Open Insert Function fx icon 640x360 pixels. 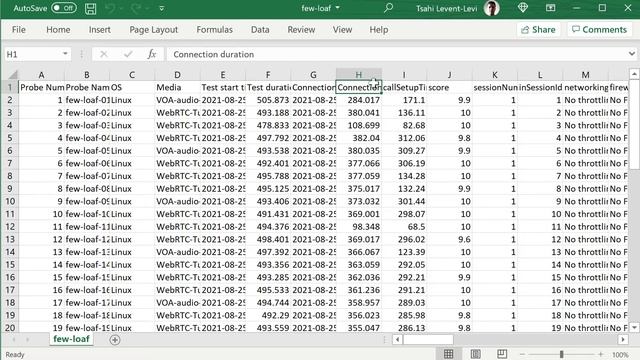[x=152, y=54]
